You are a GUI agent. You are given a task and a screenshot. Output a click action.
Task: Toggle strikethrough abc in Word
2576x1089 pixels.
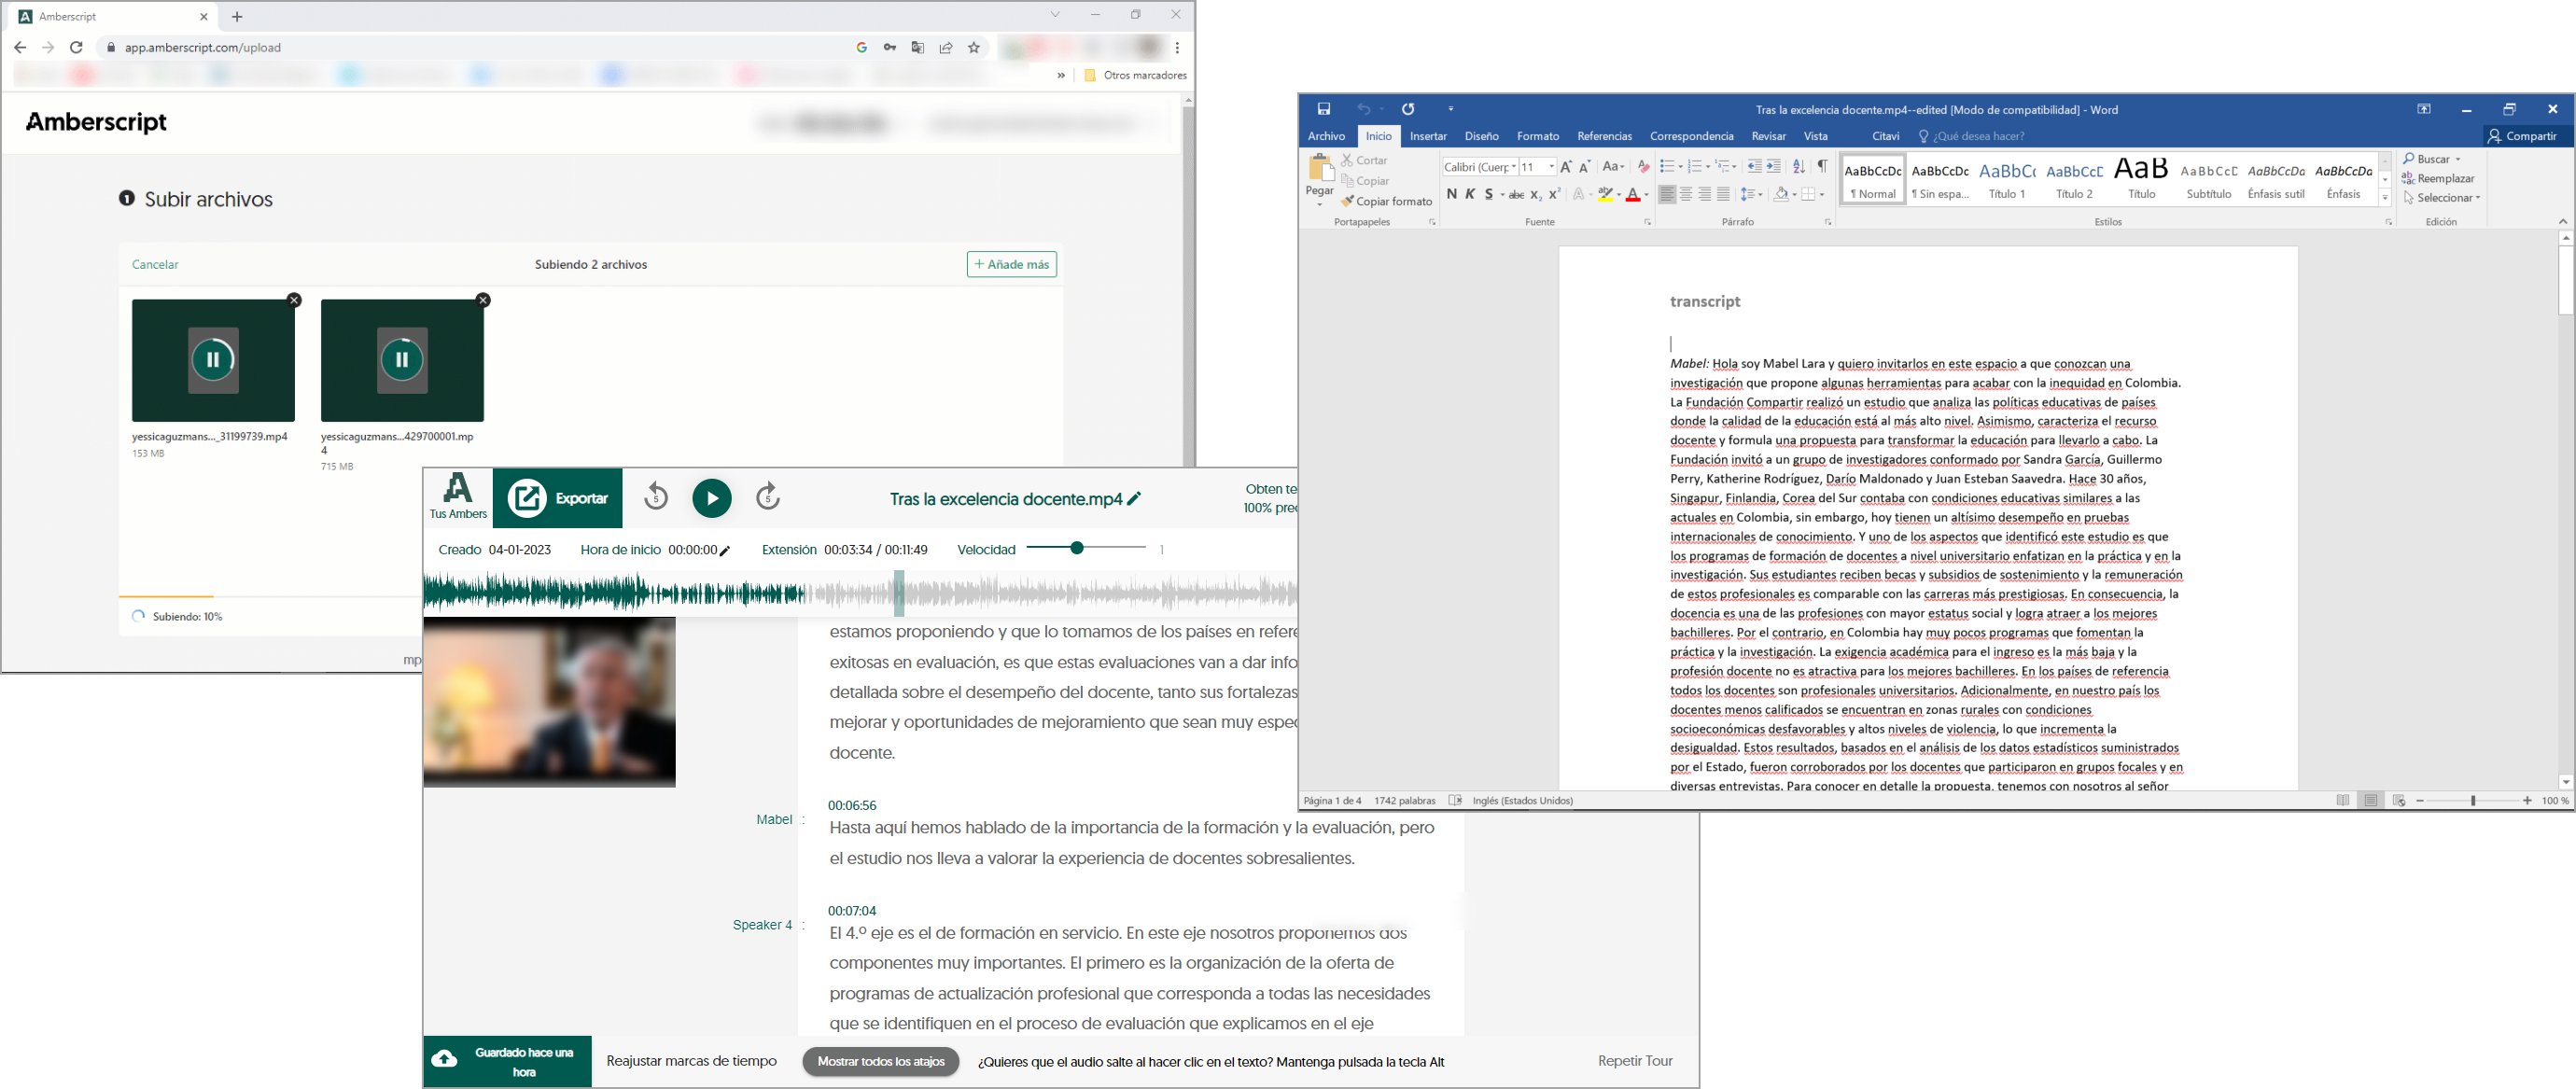point(1516,195)
